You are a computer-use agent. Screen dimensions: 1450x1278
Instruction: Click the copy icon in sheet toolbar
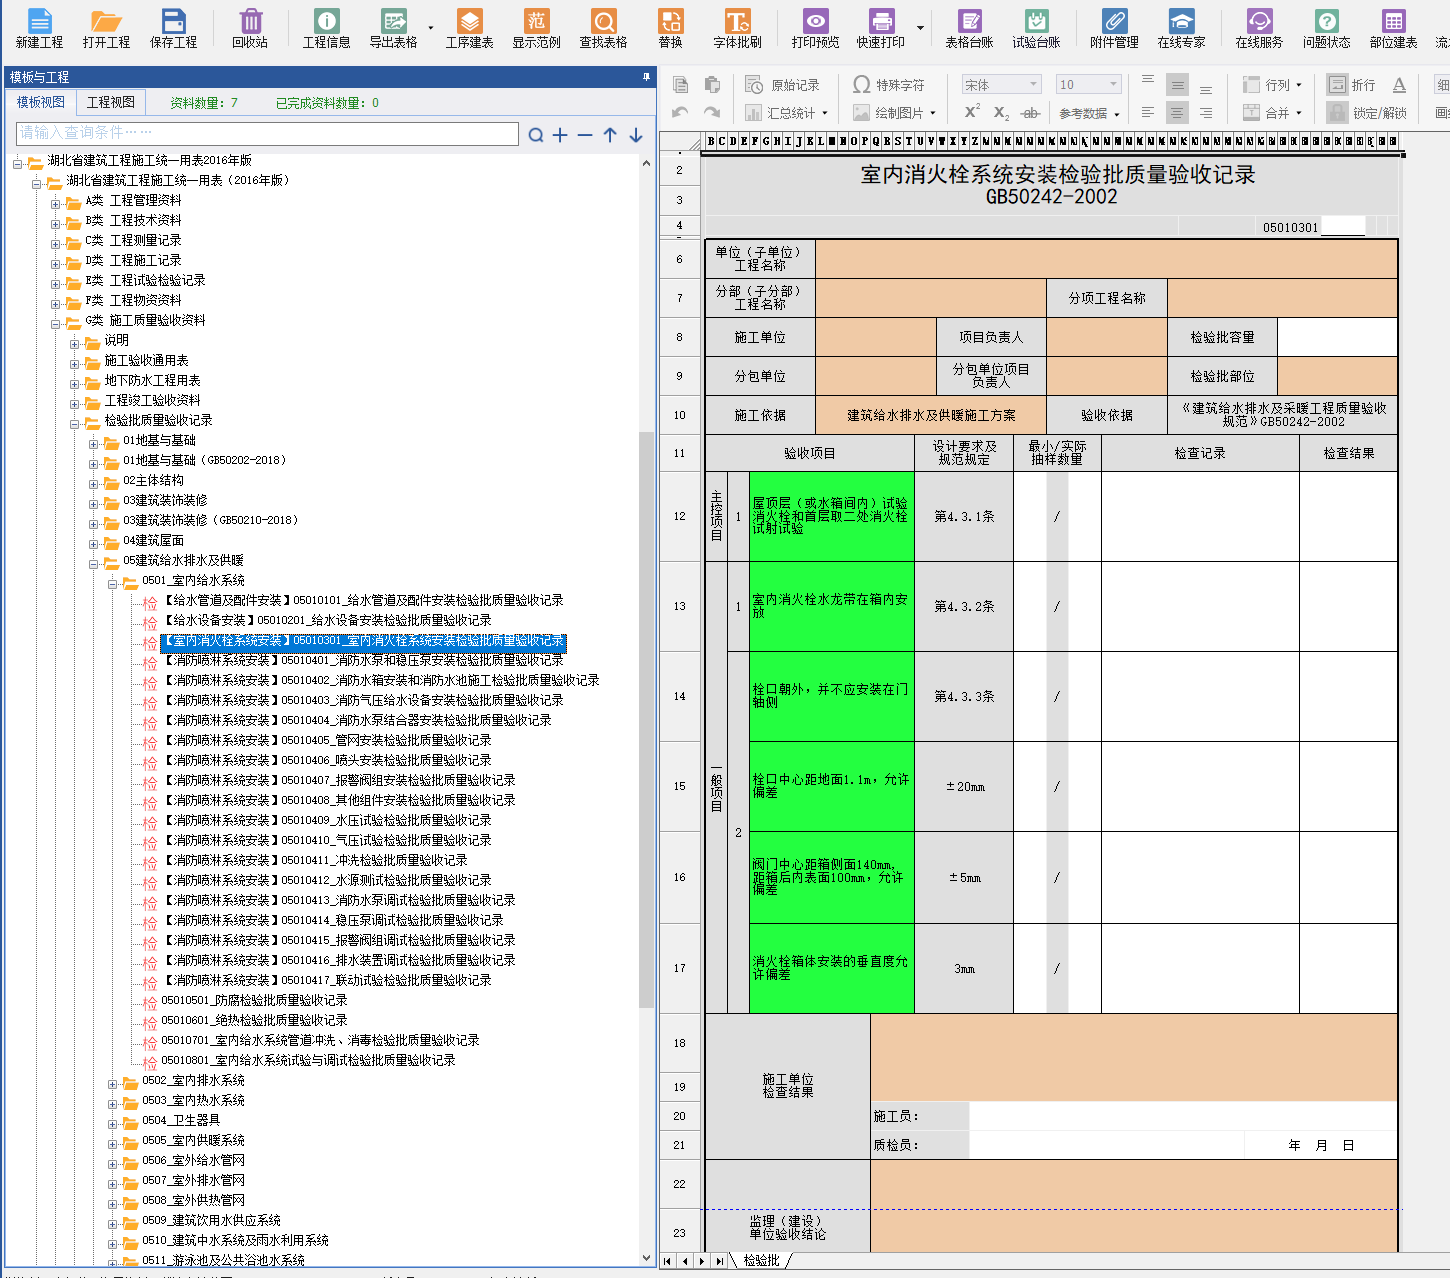click(x=681, y=85)
